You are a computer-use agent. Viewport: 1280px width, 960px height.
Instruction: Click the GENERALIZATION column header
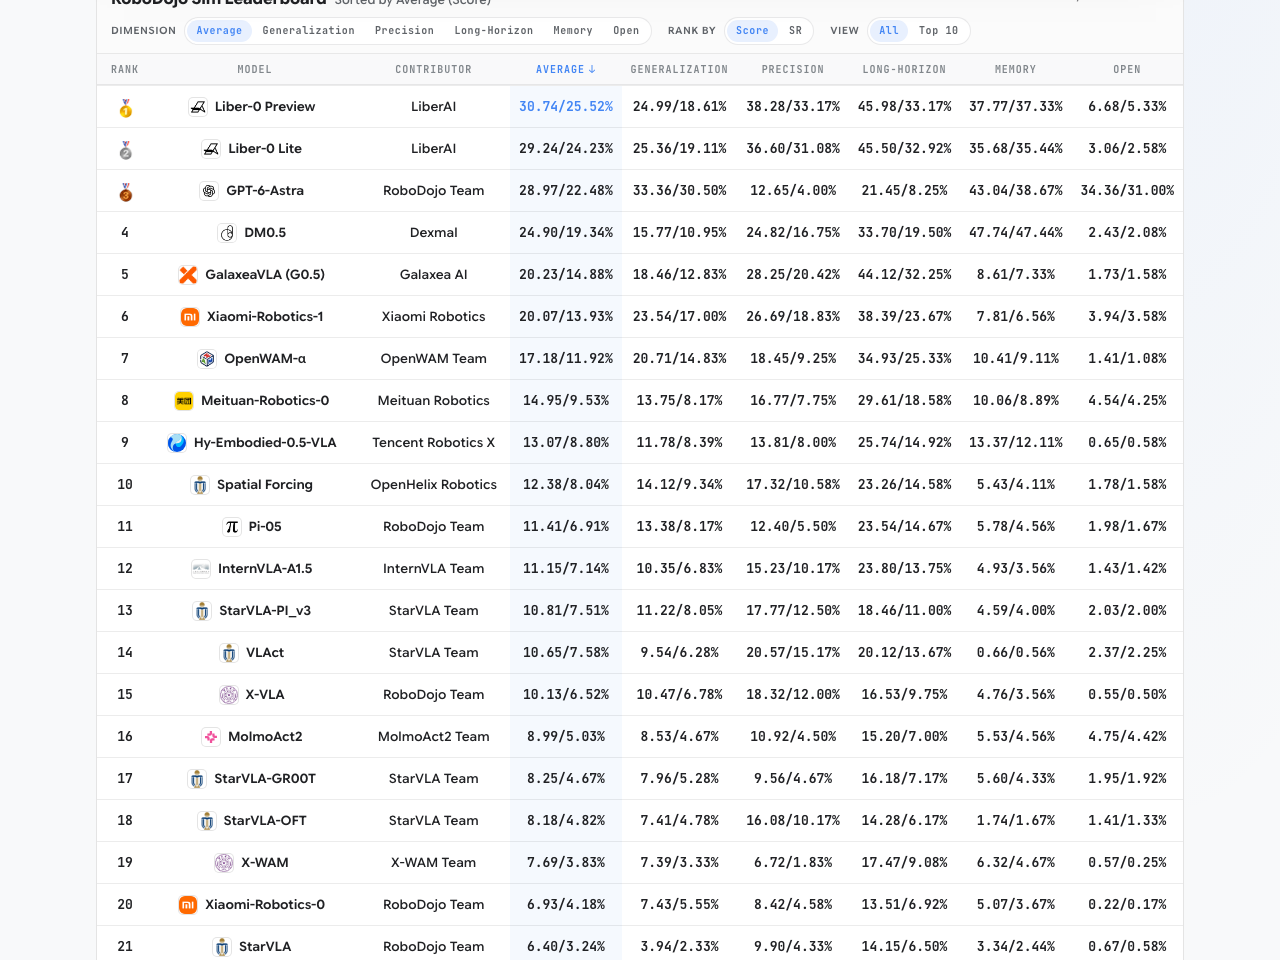point(679,70)
